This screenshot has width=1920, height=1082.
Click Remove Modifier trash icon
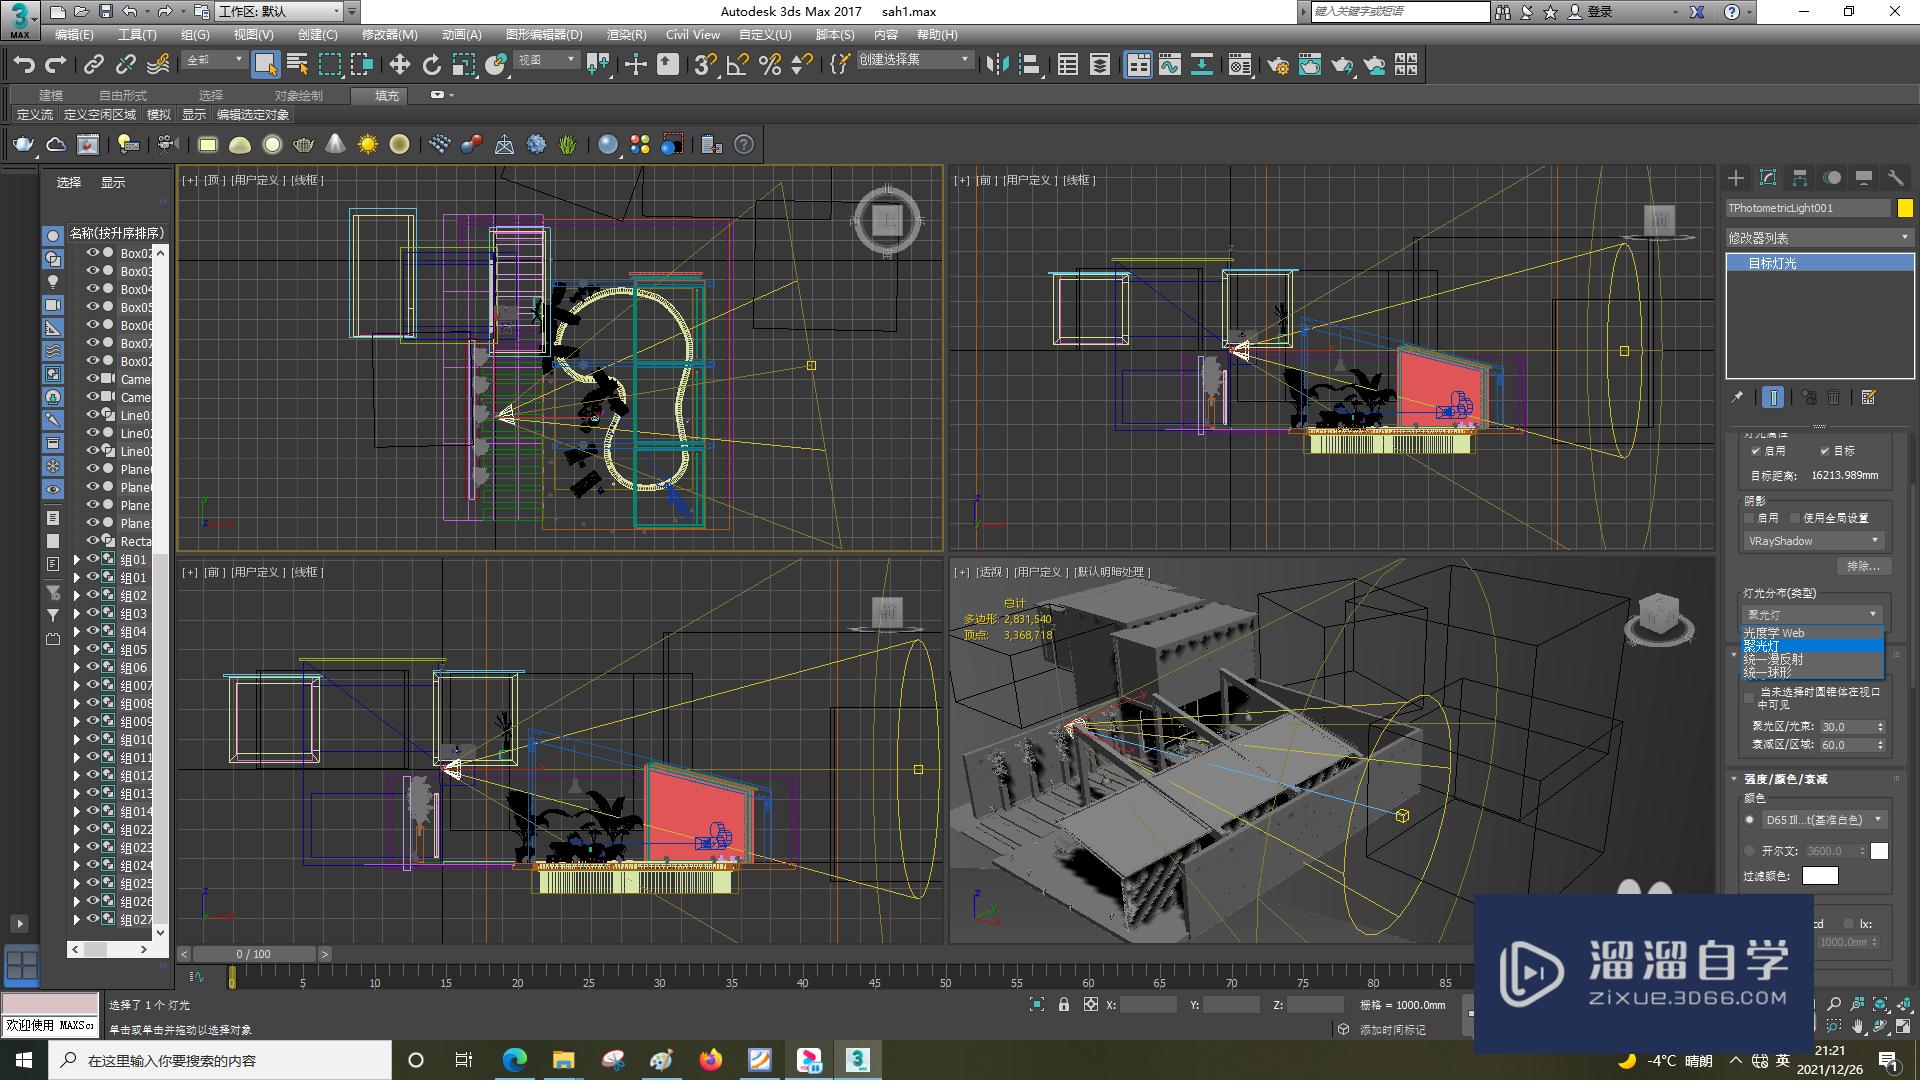coord(1834,397)
